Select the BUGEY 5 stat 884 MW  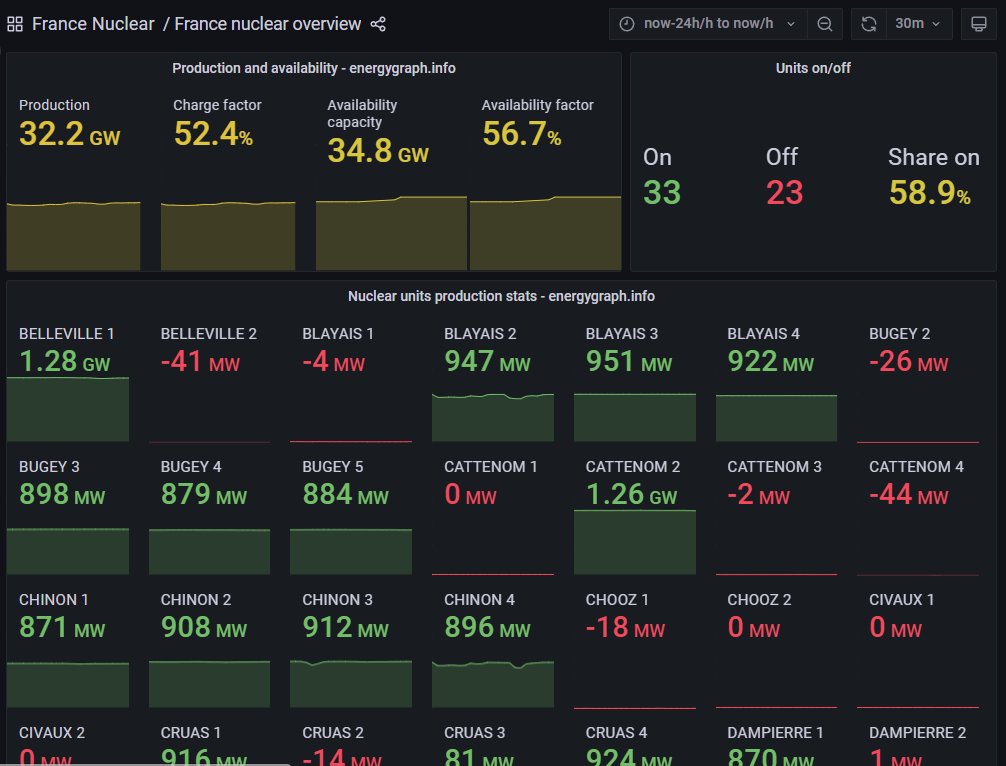point(345,494)
